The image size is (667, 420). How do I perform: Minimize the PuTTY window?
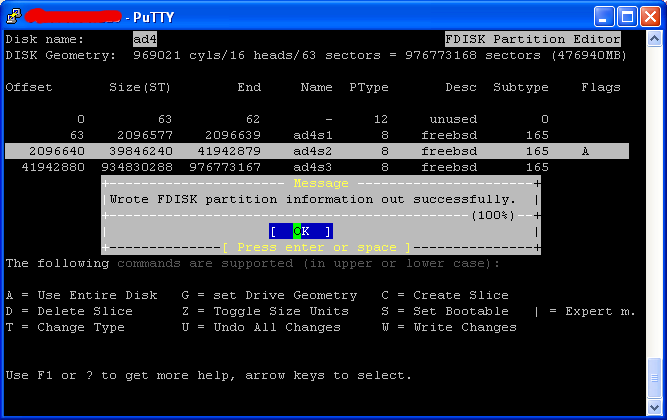[x=603, y=17]
